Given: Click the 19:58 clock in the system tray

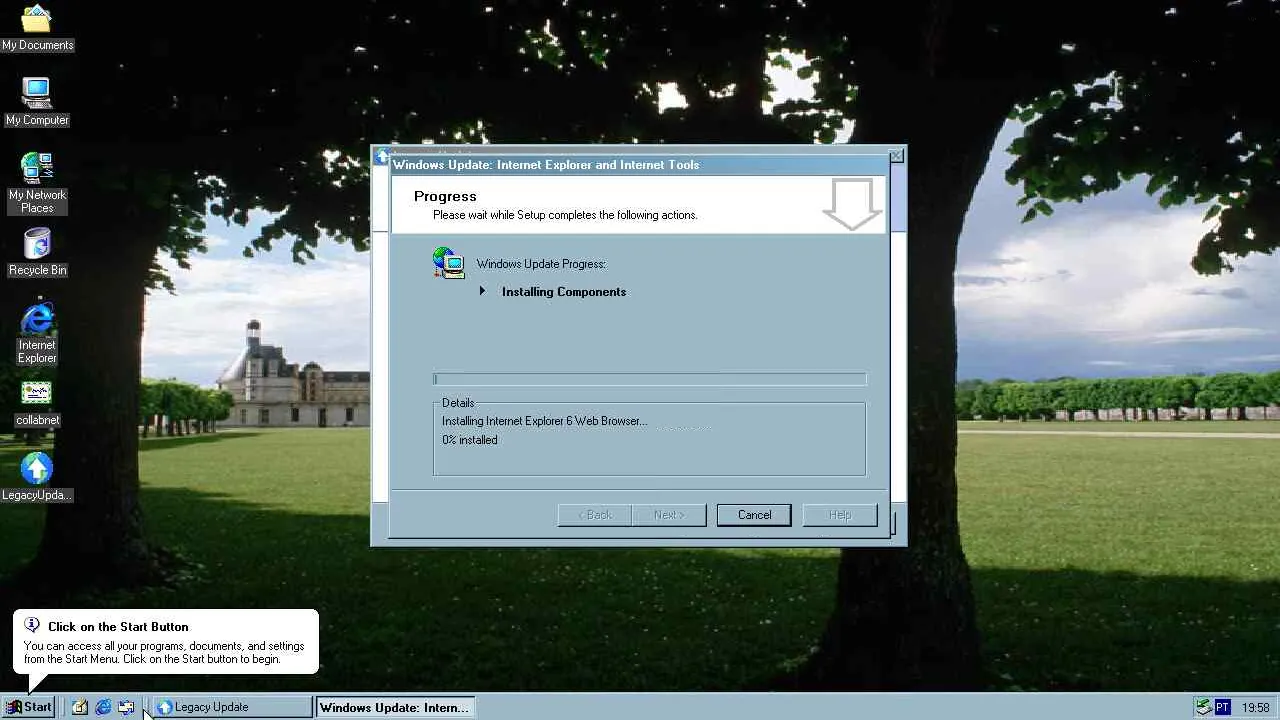Looking at the screenshot, I should 1256,707.
